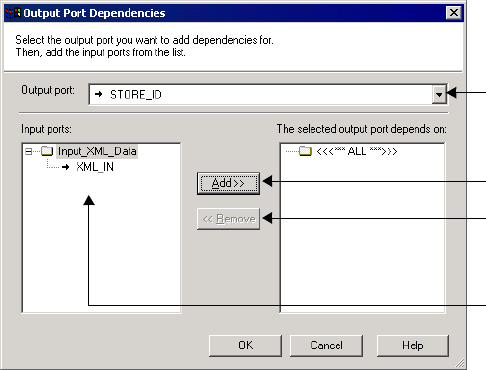Collapse the Input_XML_Data tree node
This screenshot has width=486, height=370.
click(x=29, y=152)
